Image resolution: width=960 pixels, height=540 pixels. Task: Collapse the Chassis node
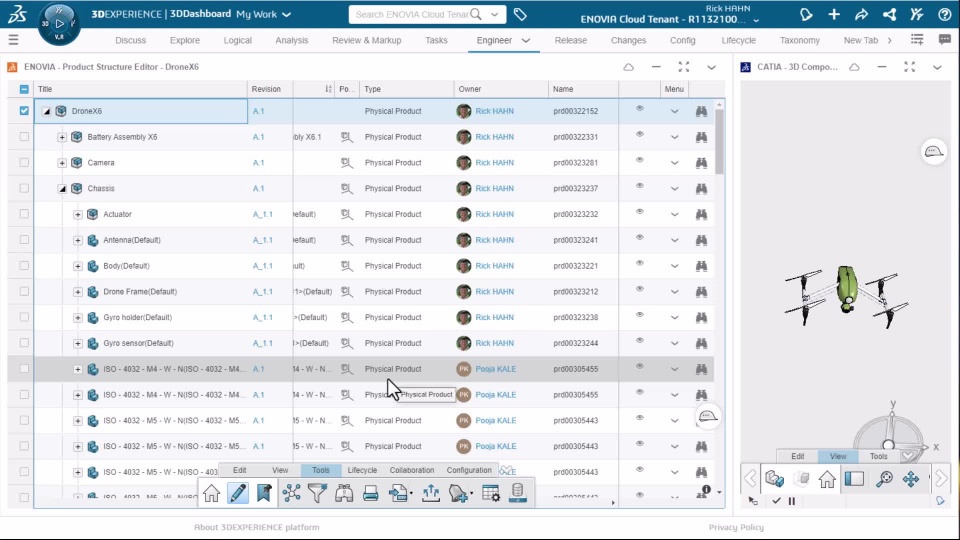(x=62, y=189)
